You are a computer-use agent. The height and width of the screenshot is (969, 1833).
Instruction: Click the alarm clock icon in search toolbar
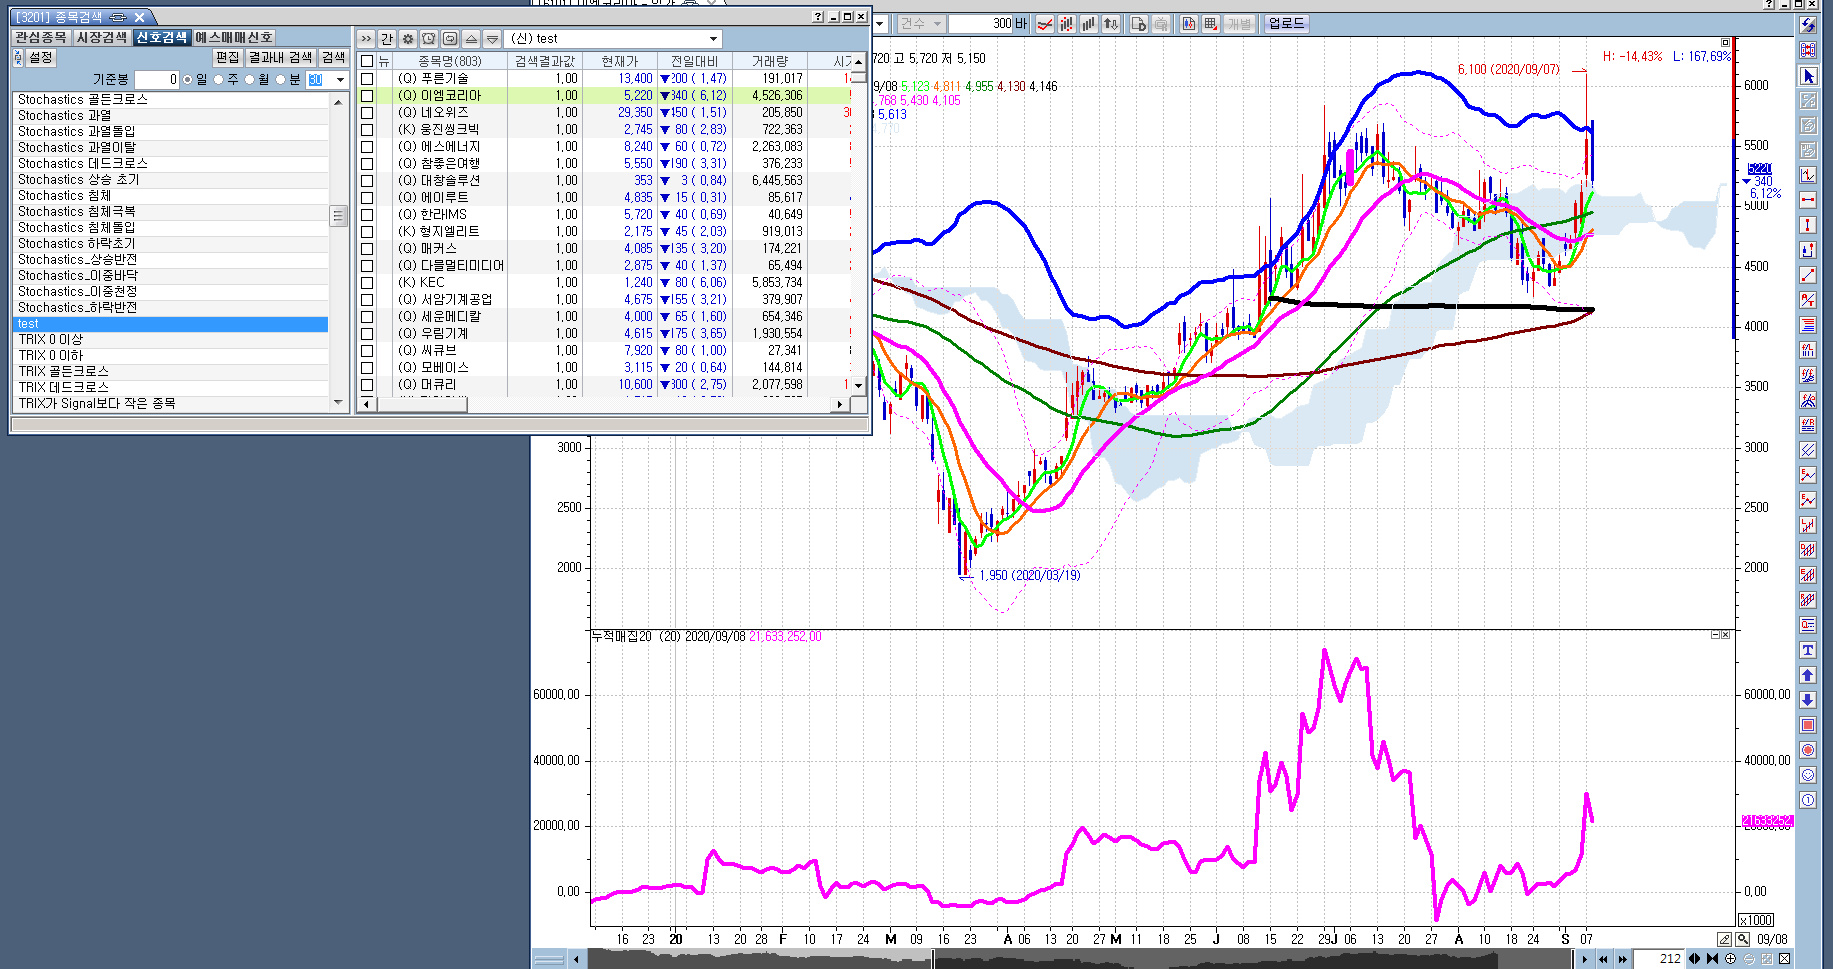429,39
